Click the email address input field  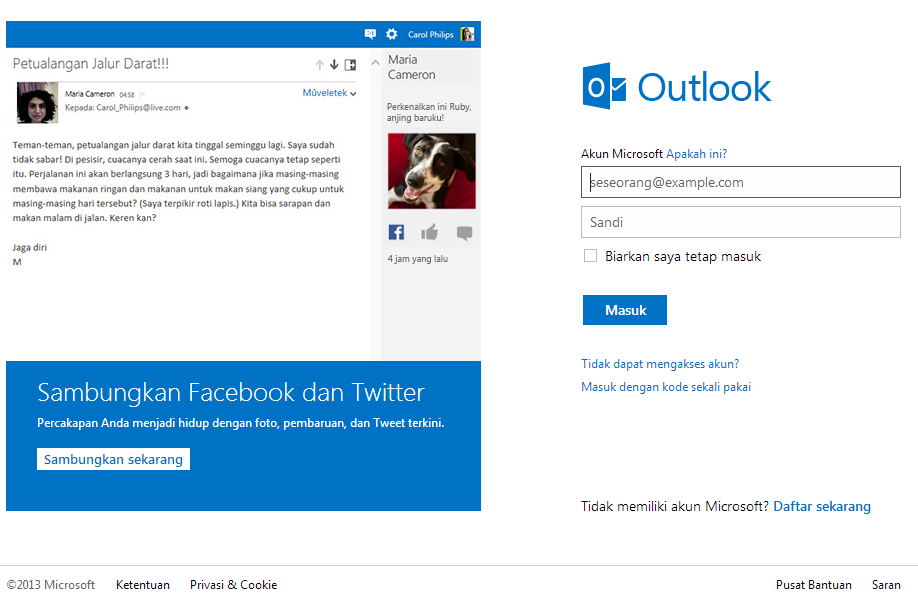[x=741, y=182]
